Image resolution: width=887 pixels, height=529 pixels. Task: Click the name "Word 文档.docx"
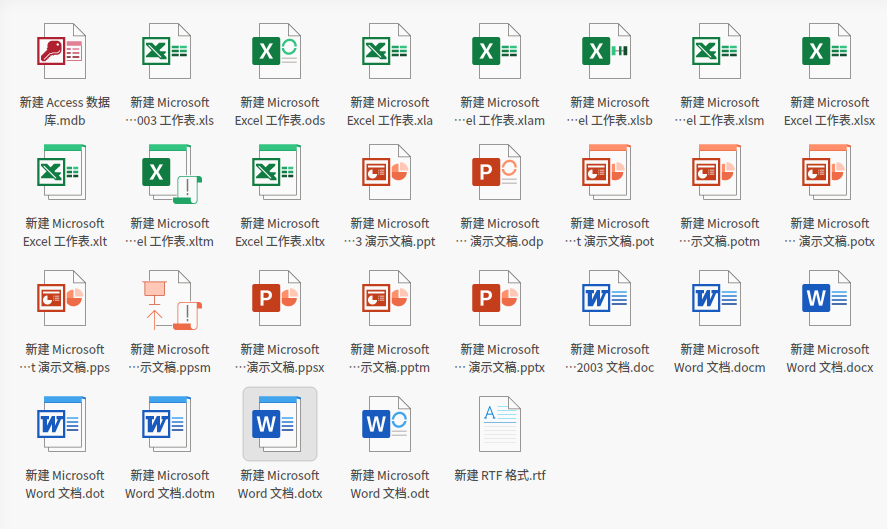(x=829, y=368)
